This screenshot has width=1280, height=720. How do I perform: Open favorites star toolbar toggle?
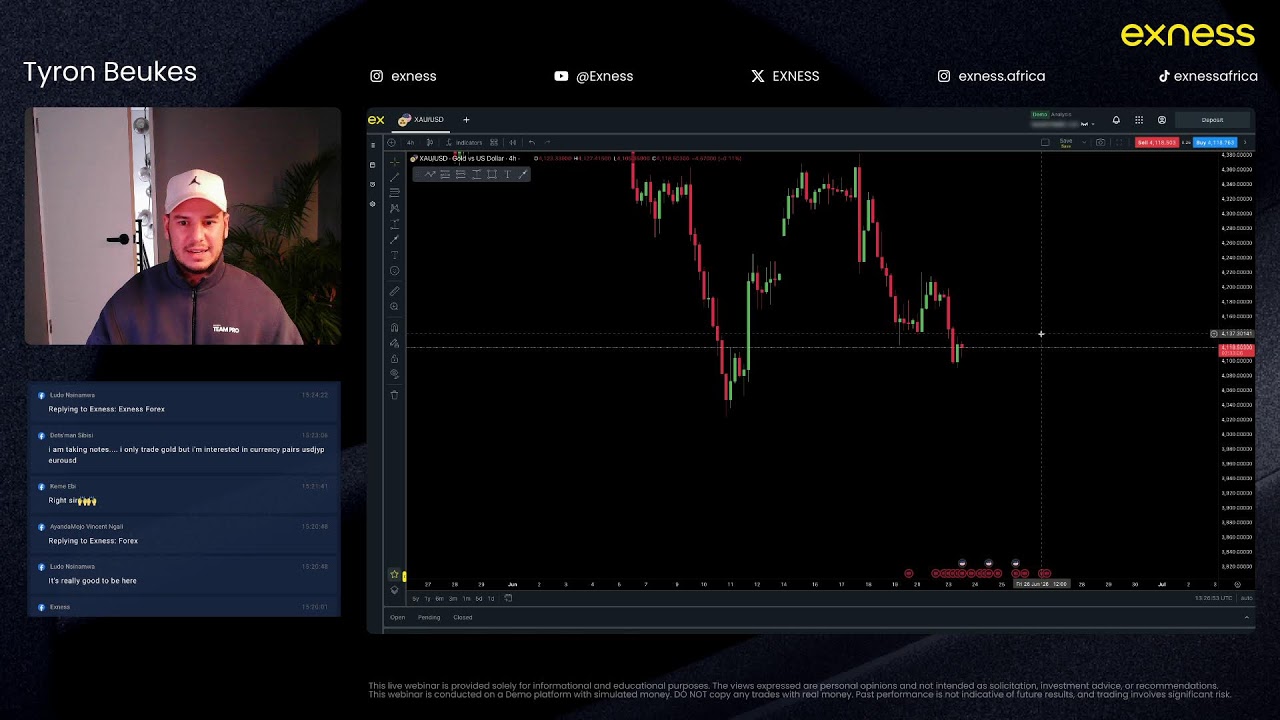coord(394,574)
